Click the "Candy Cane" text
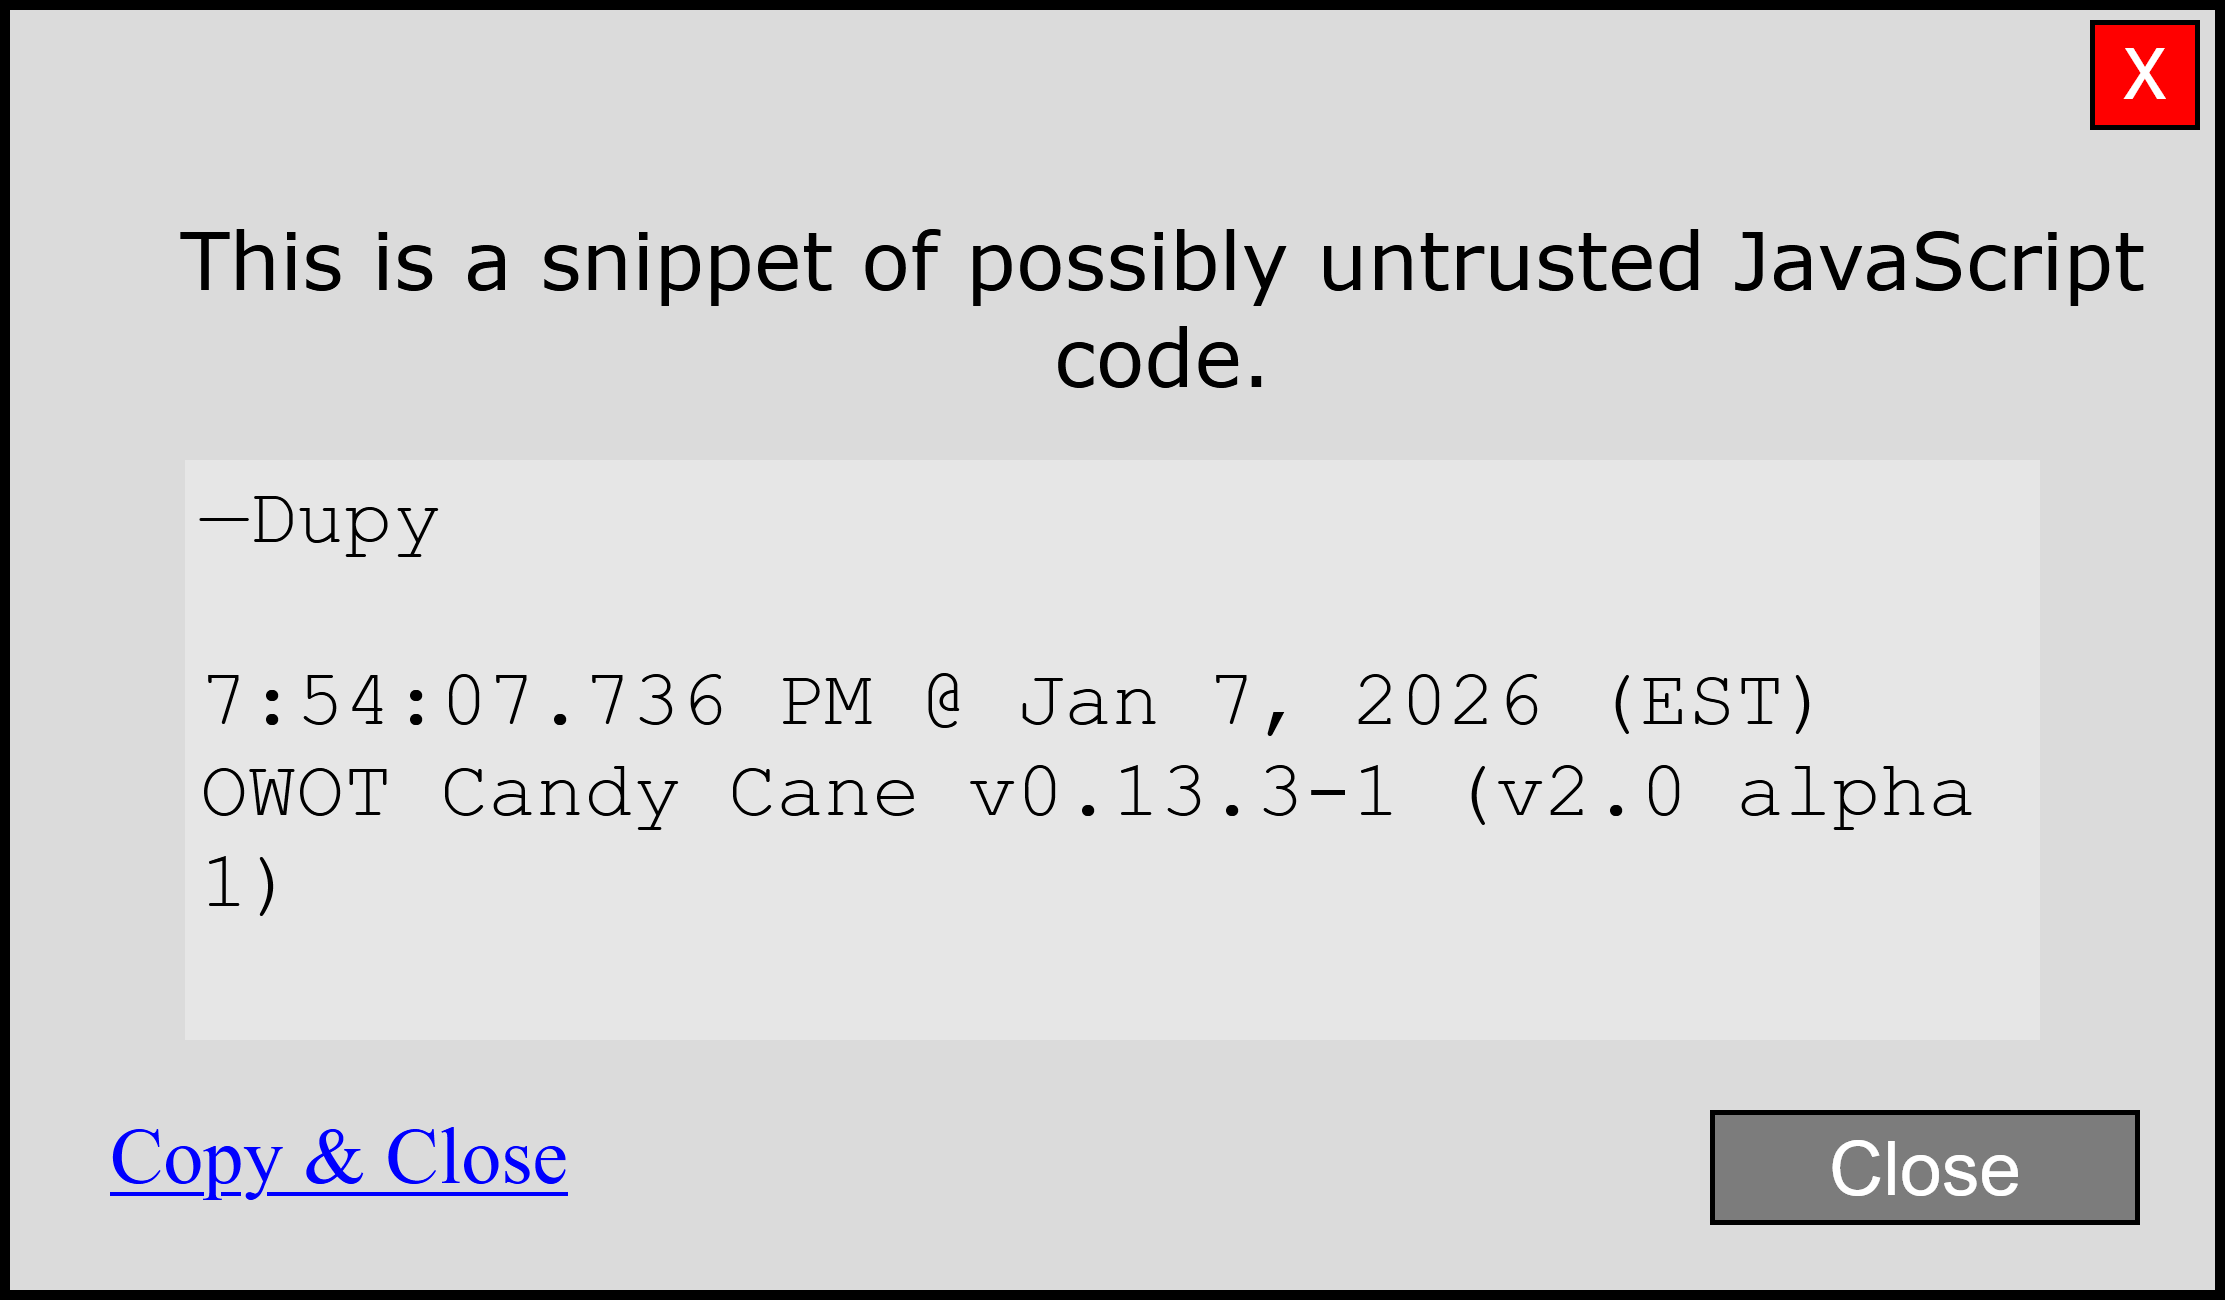Viewport: 2225px width, 1300px height. [678, 794]
